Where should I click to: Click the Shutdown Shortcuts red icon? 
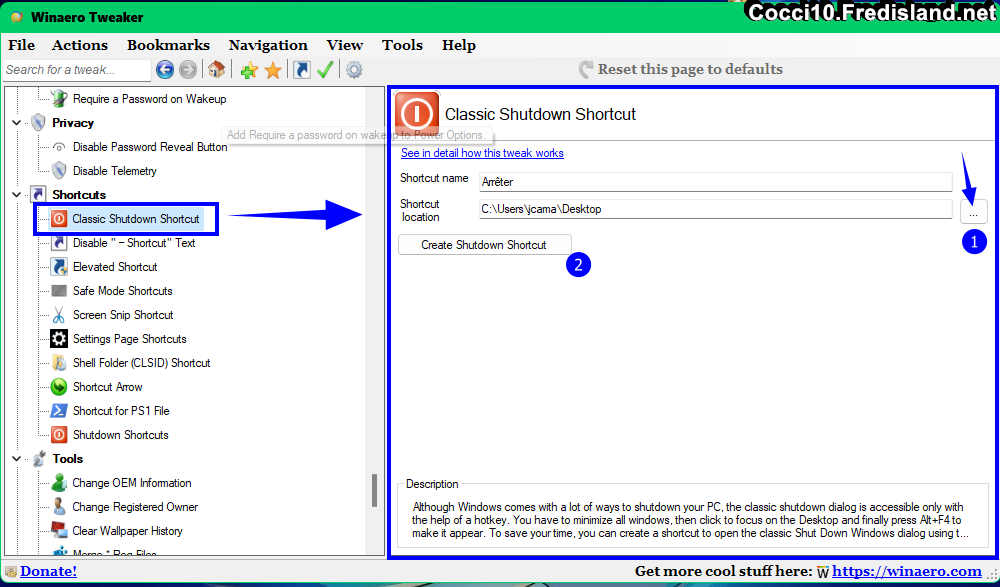pyautogui.click(x=59, y=435)
